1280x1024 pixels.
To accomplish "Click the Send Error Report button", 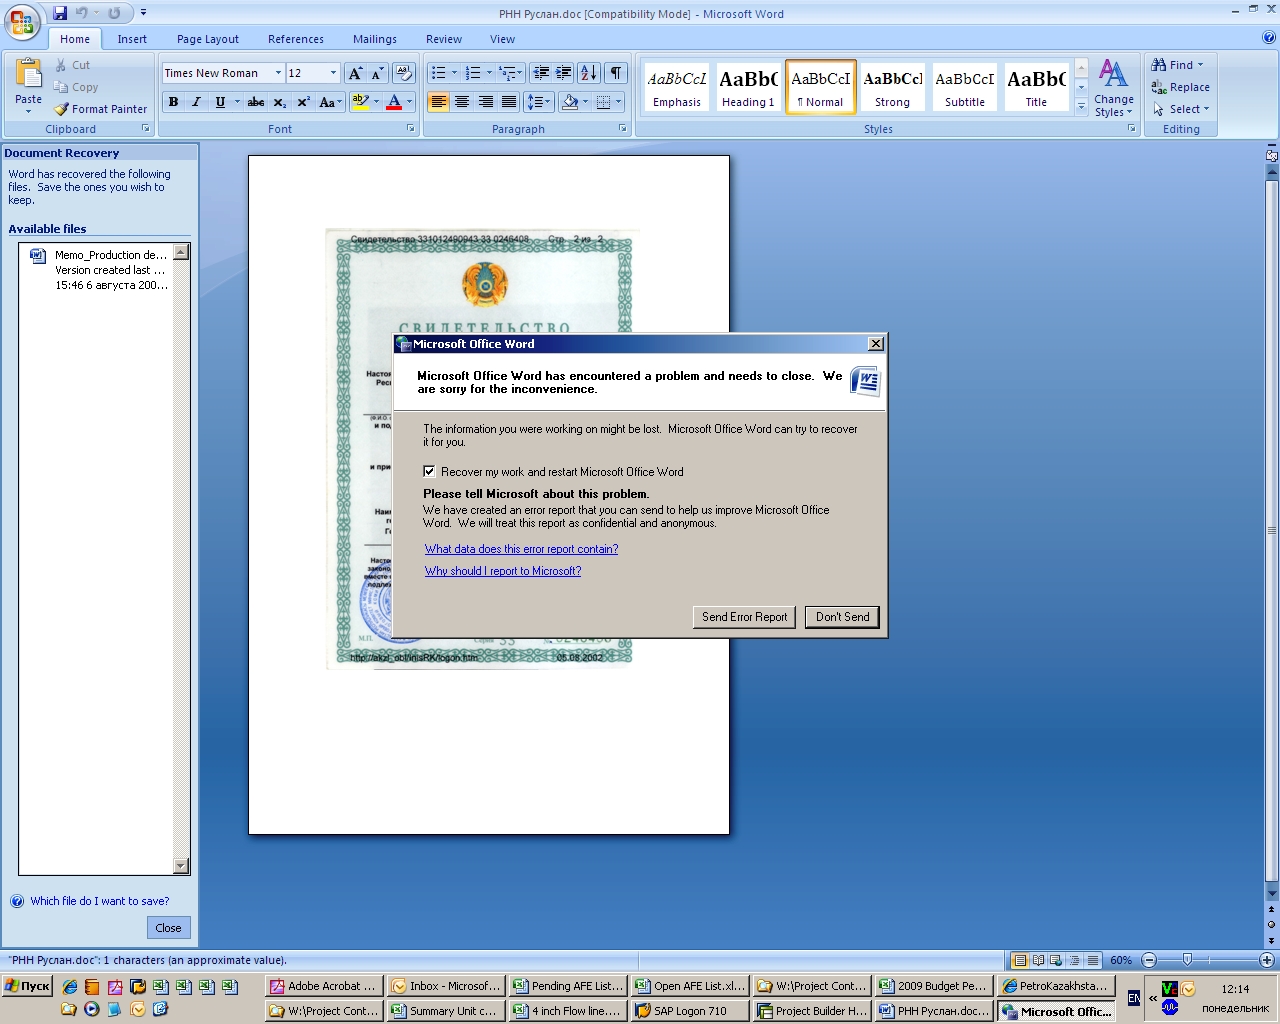I will pos(744,617).
